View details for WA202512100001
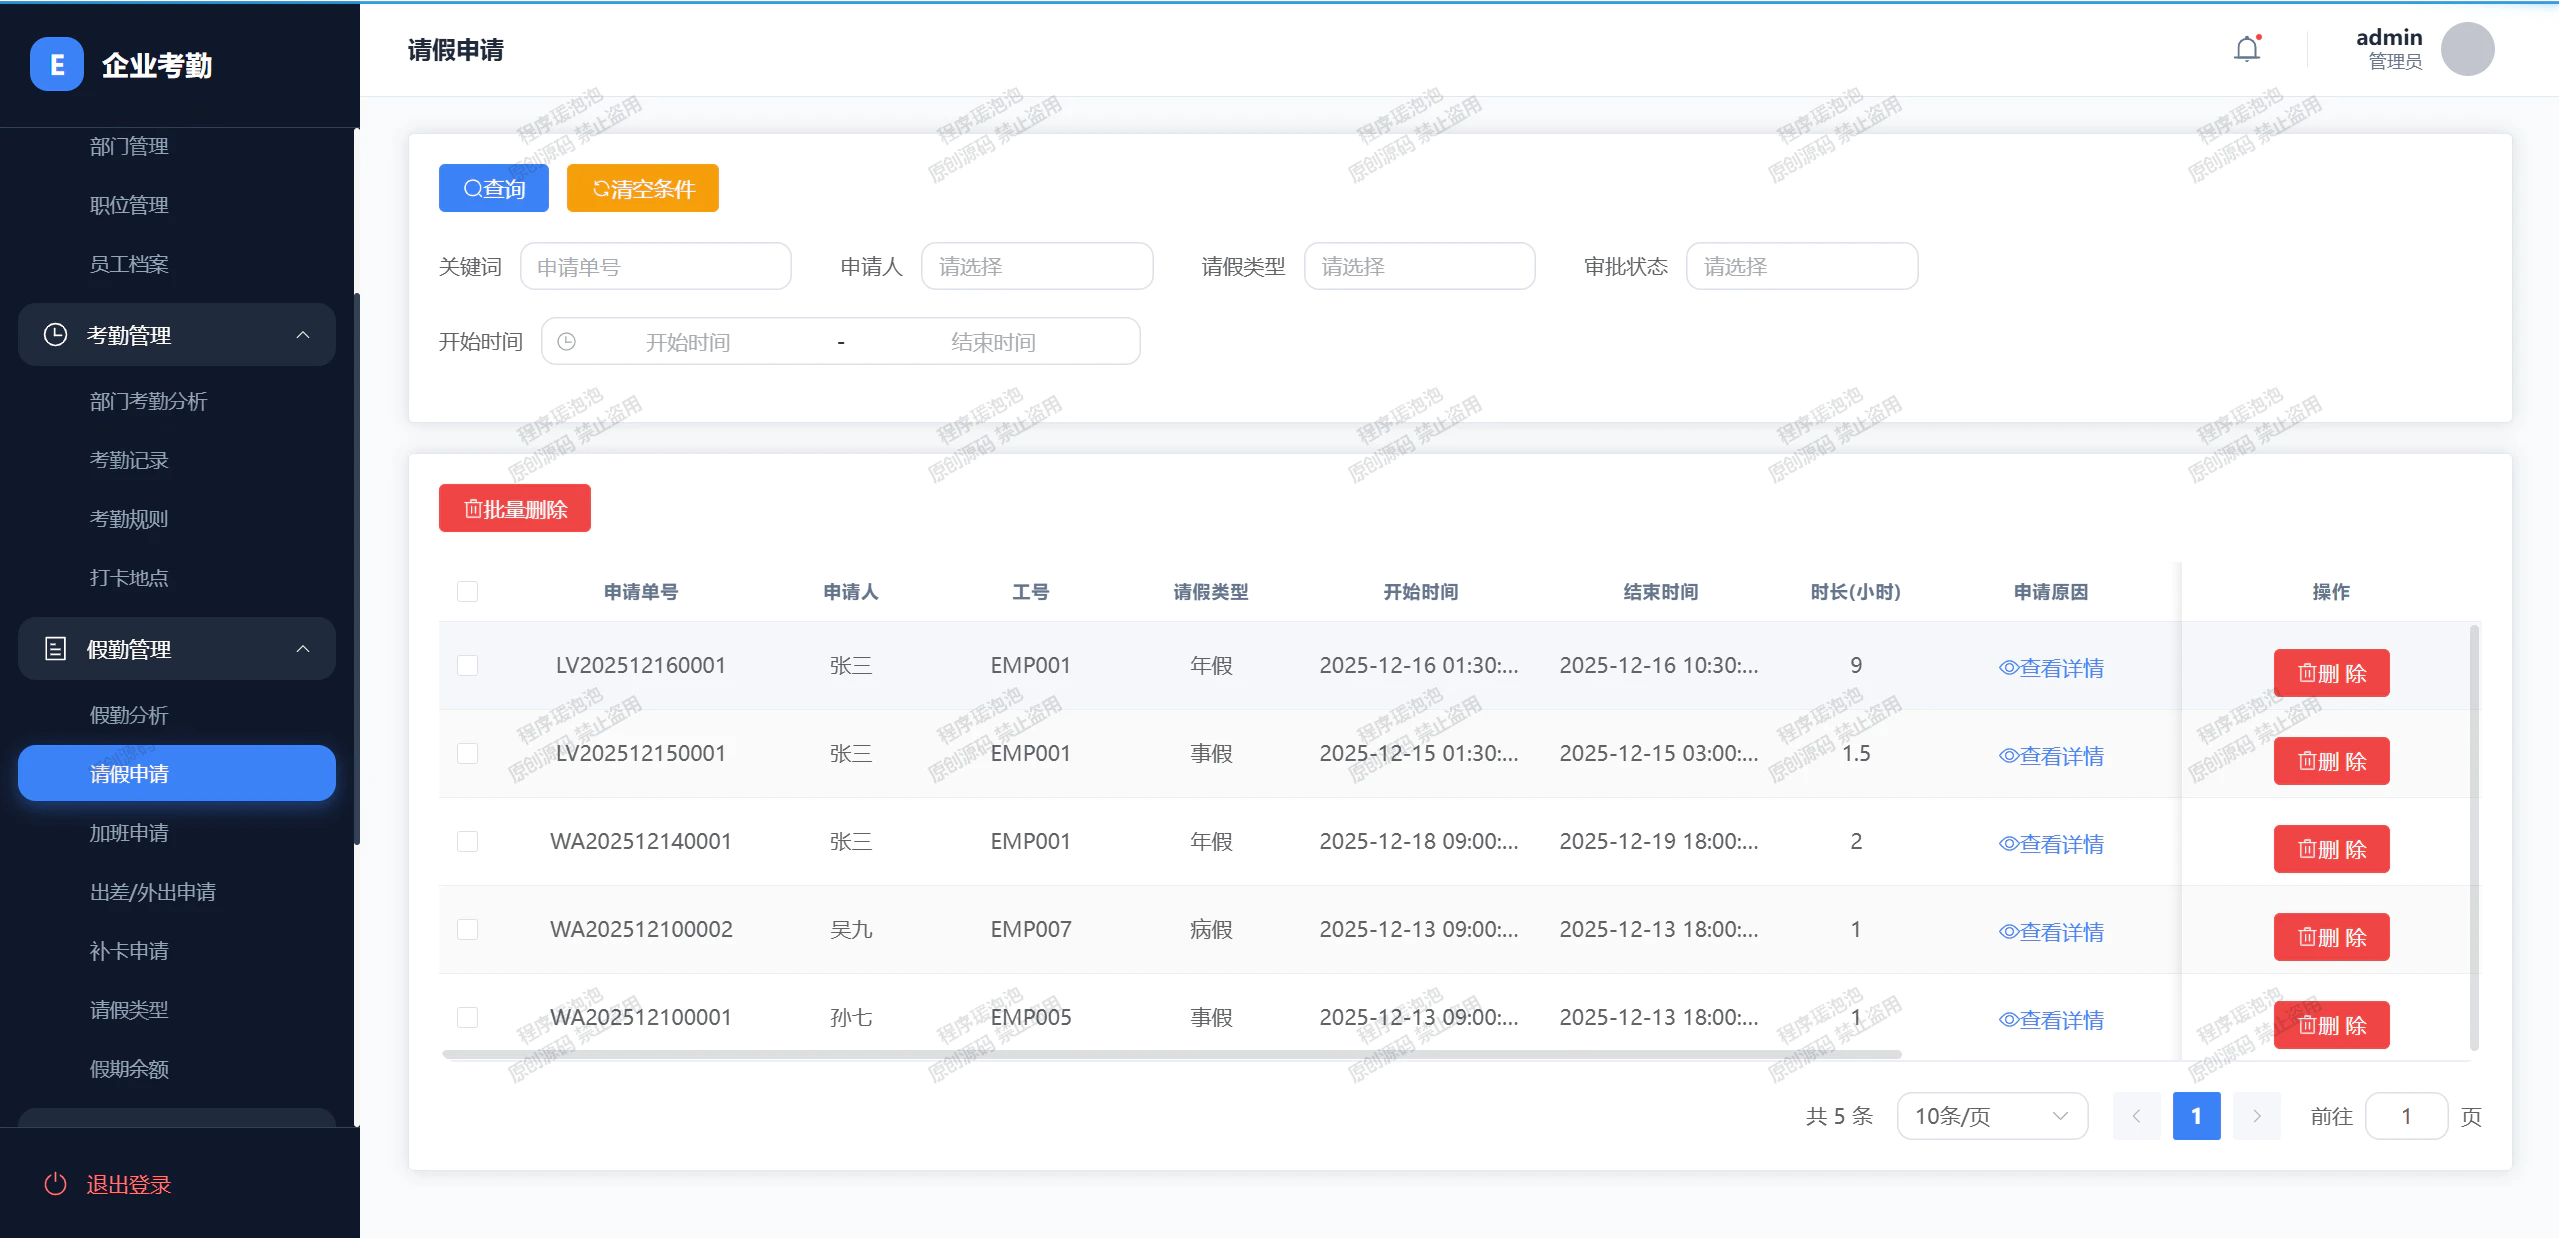This screenshot has height=1238, width=2559. [2051, 1020]
